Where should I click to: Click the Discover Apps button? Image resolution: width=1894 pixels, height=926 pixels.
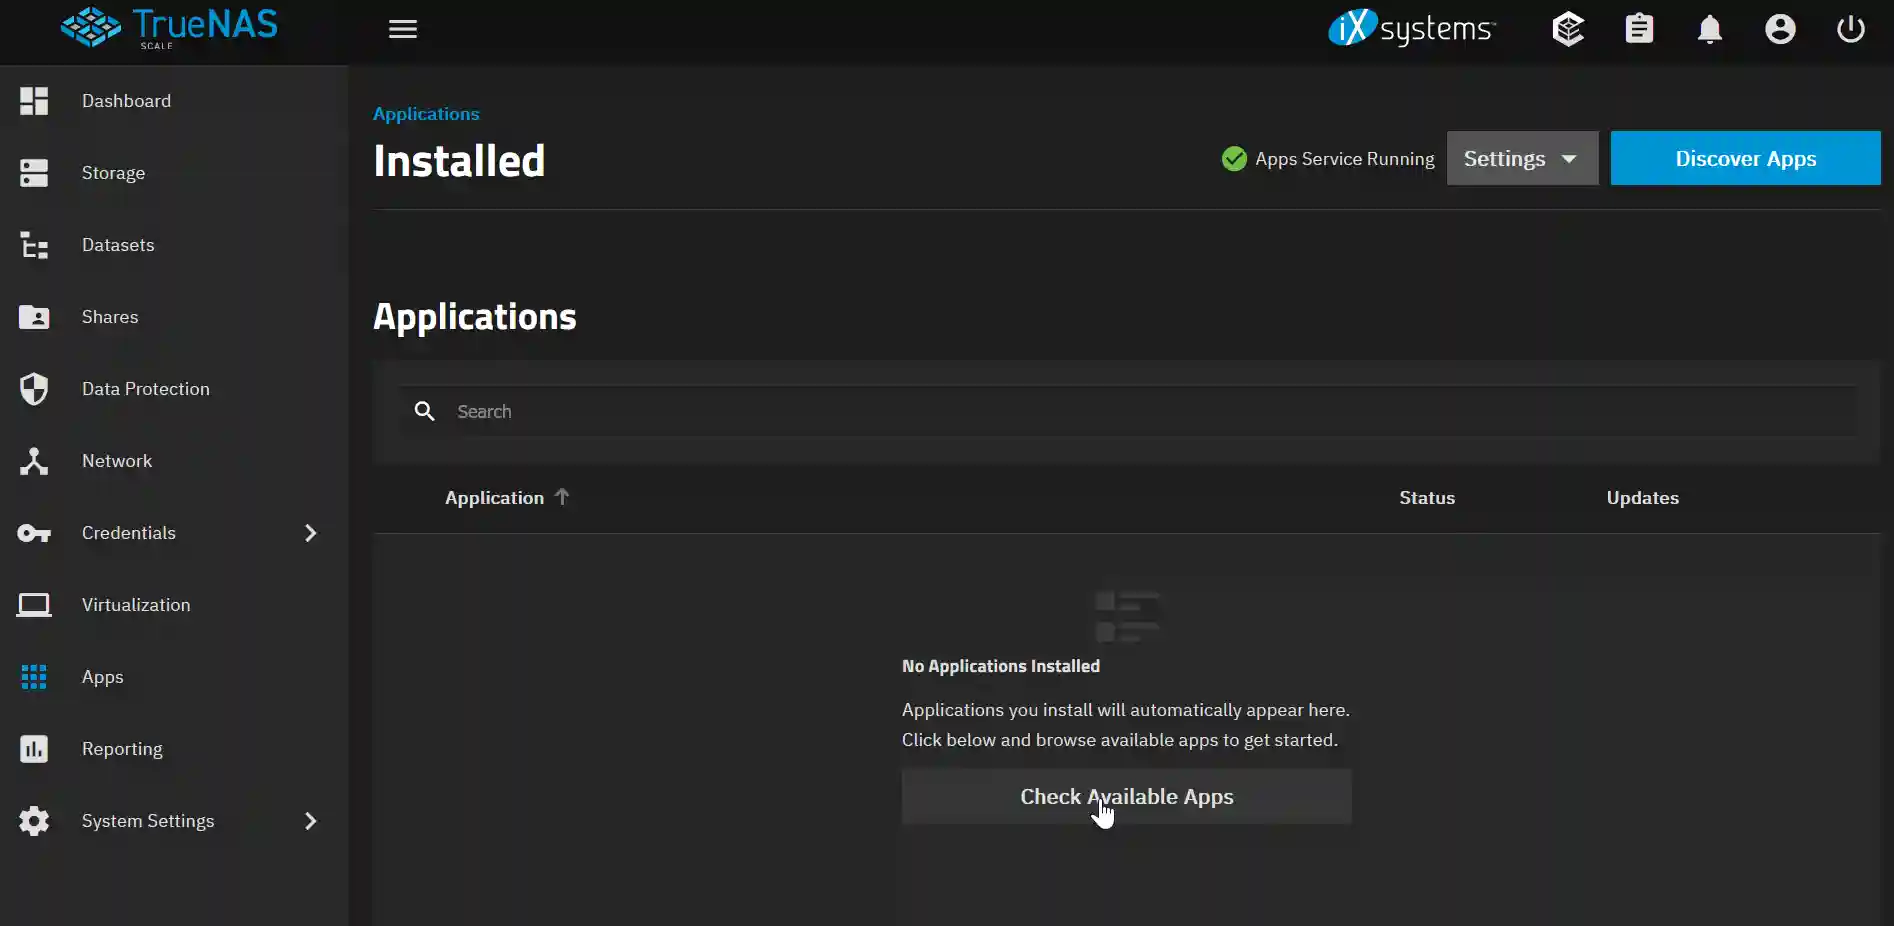[x=1745, y=158]
